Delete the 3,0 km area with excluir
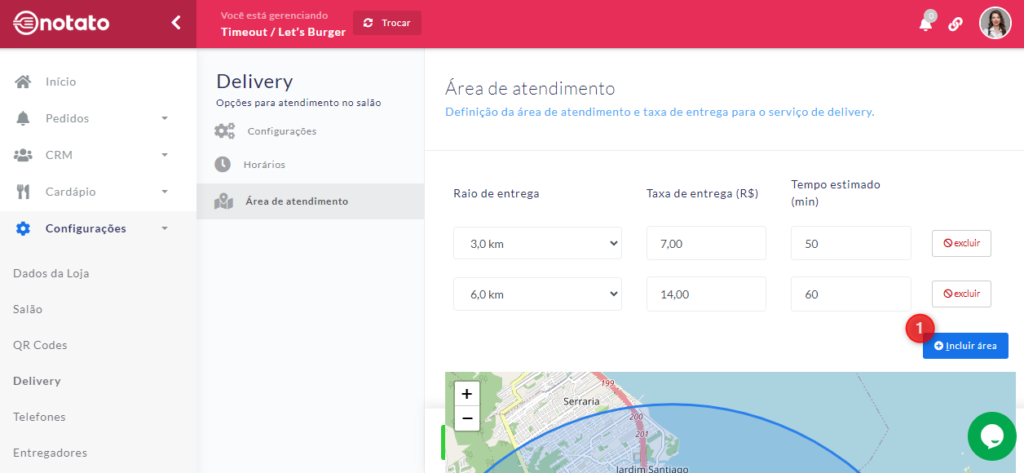The width and height of the screenshot is (1024, 473). click(x=961, y=243)
